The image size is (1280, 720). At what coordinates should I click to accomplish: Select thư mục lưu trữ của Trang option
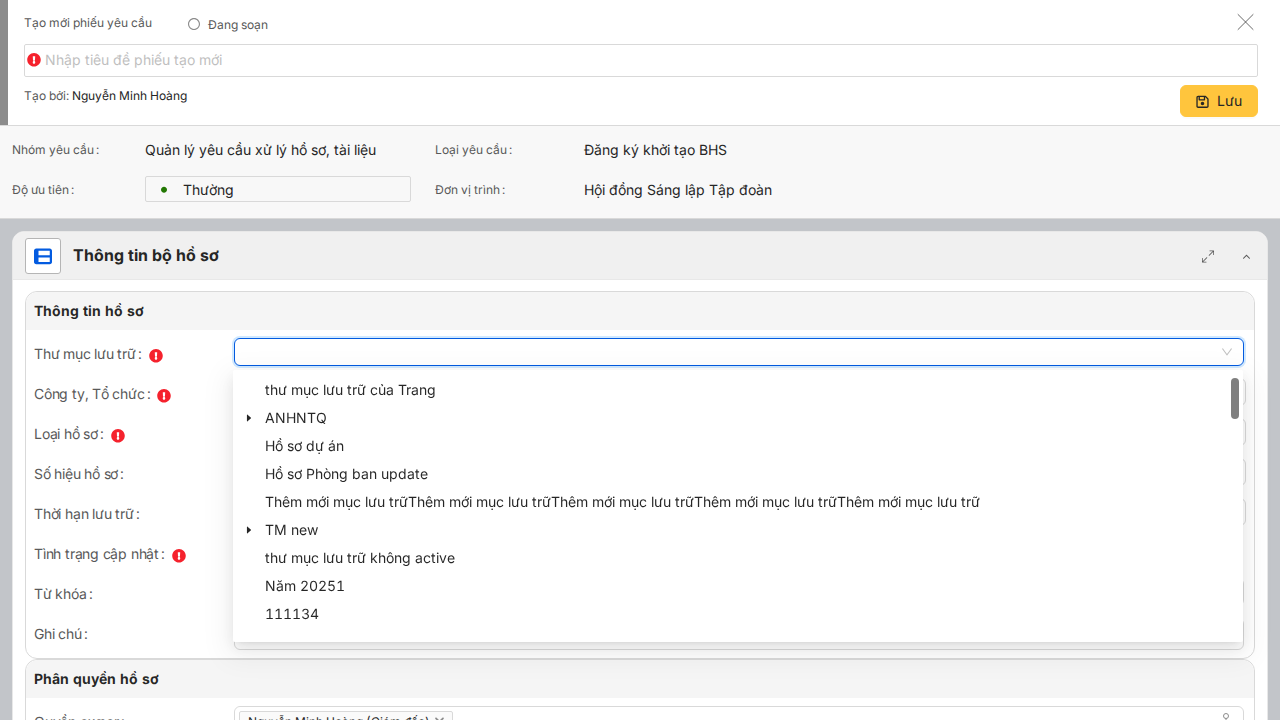pos(350,390)
